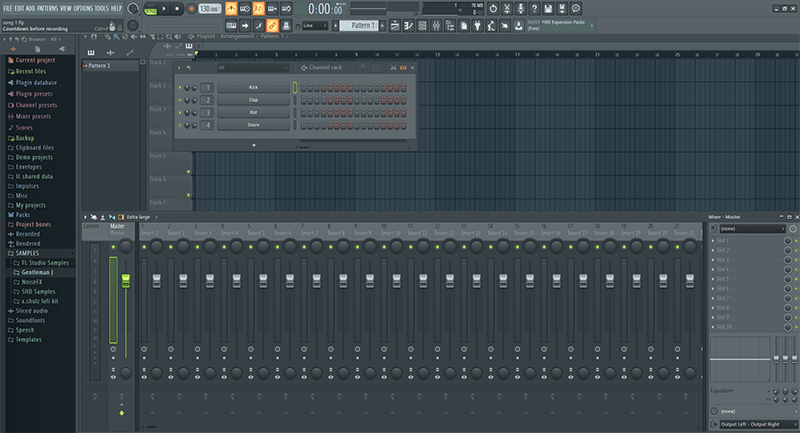The height and width of the screenshot is (433, 800).
Task: Open the mixer view icon
Action: click(x=436, y=26)
